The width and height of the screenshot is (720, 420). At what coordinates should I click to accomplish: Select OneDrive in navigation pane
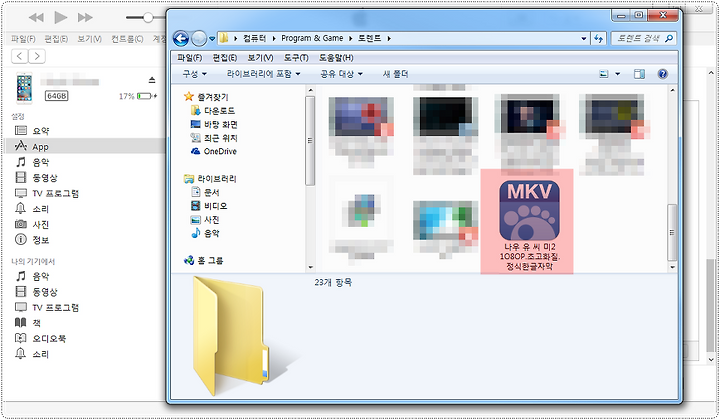[x=214, y=151]
